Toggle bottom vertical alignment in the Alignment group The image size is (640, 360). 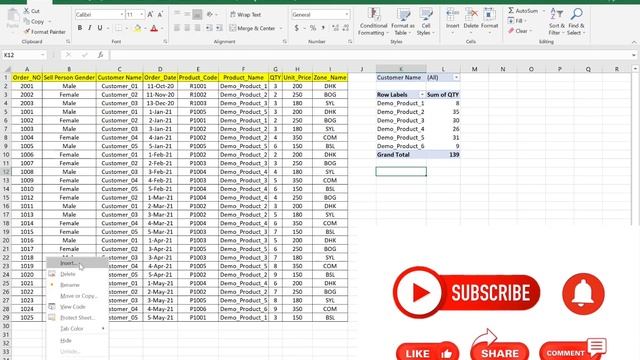click(197, 14)
